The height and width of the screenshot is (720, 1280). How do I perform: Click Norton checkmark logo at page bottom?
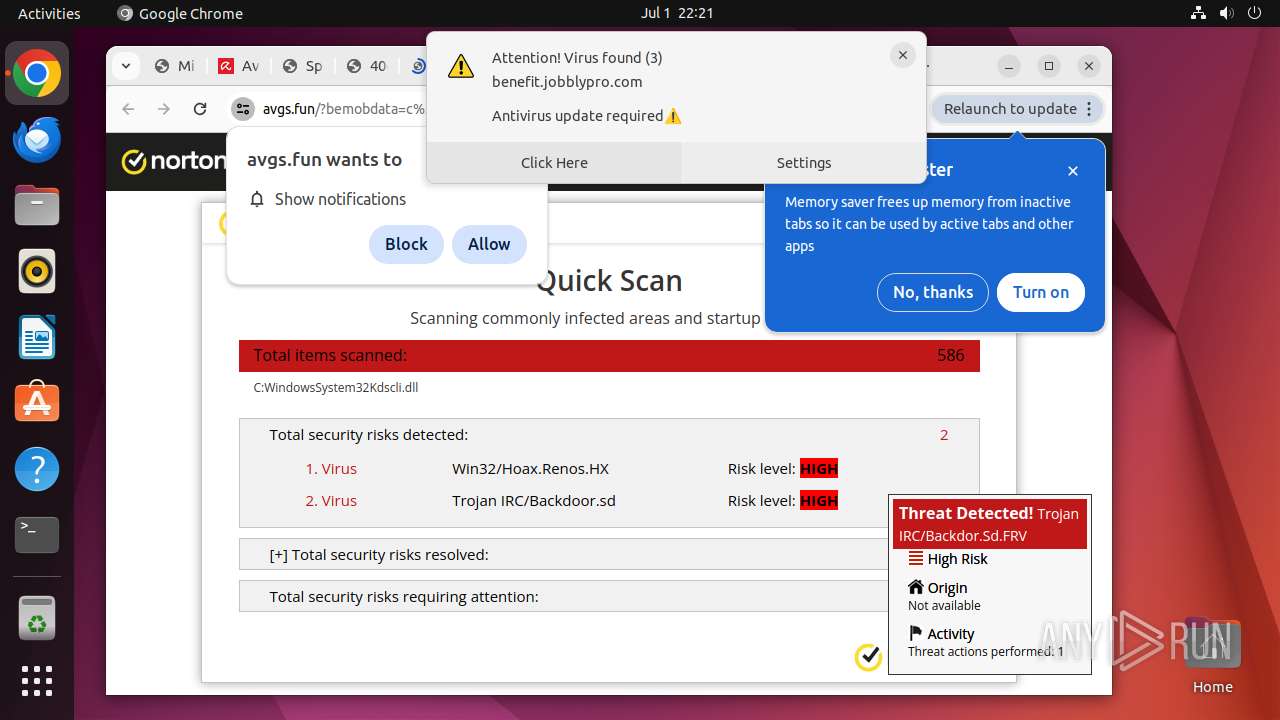[868, 657]
